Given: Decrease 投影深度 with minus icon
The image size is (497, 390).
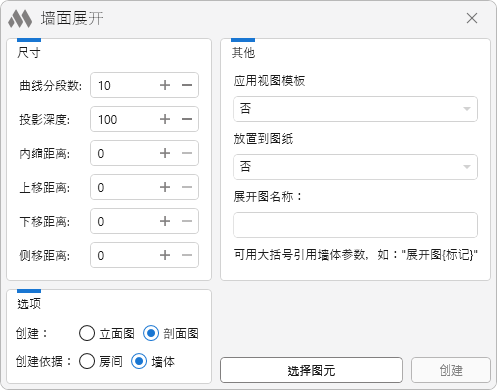Looking at the screenshot, I should click(x=187, y=119).
